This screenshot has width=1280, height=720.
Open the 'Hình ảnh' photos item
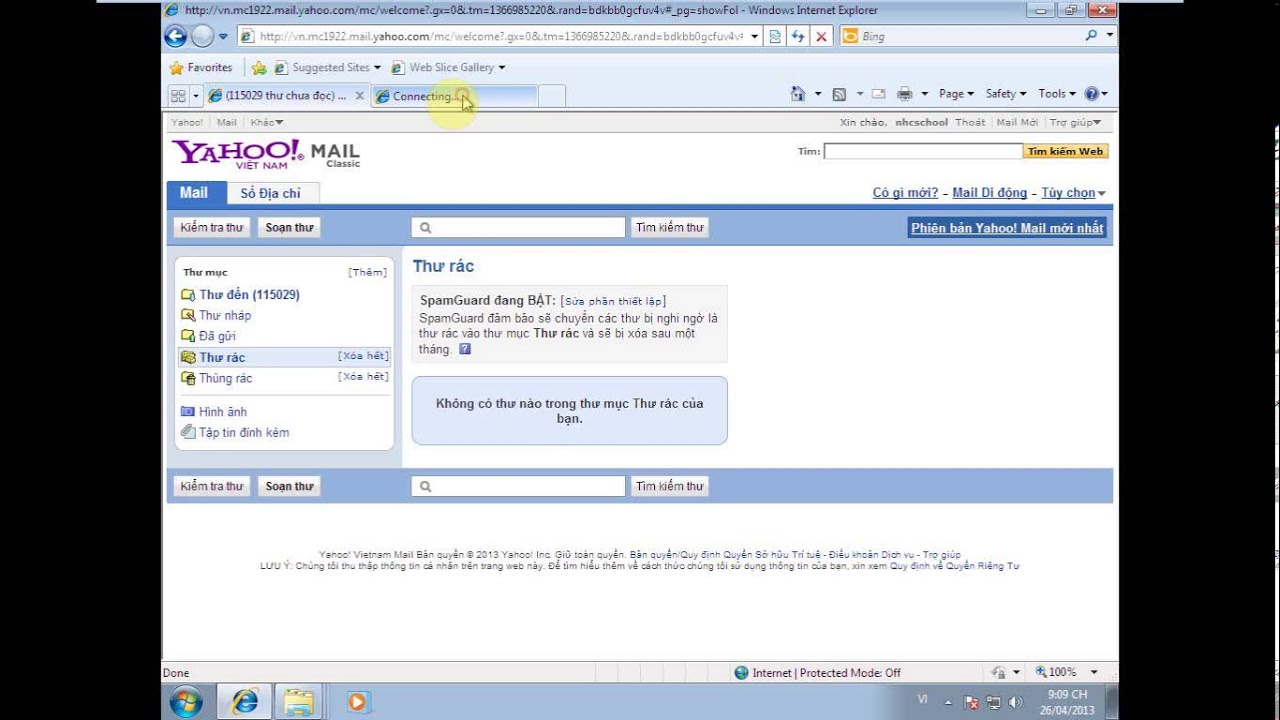222,412
